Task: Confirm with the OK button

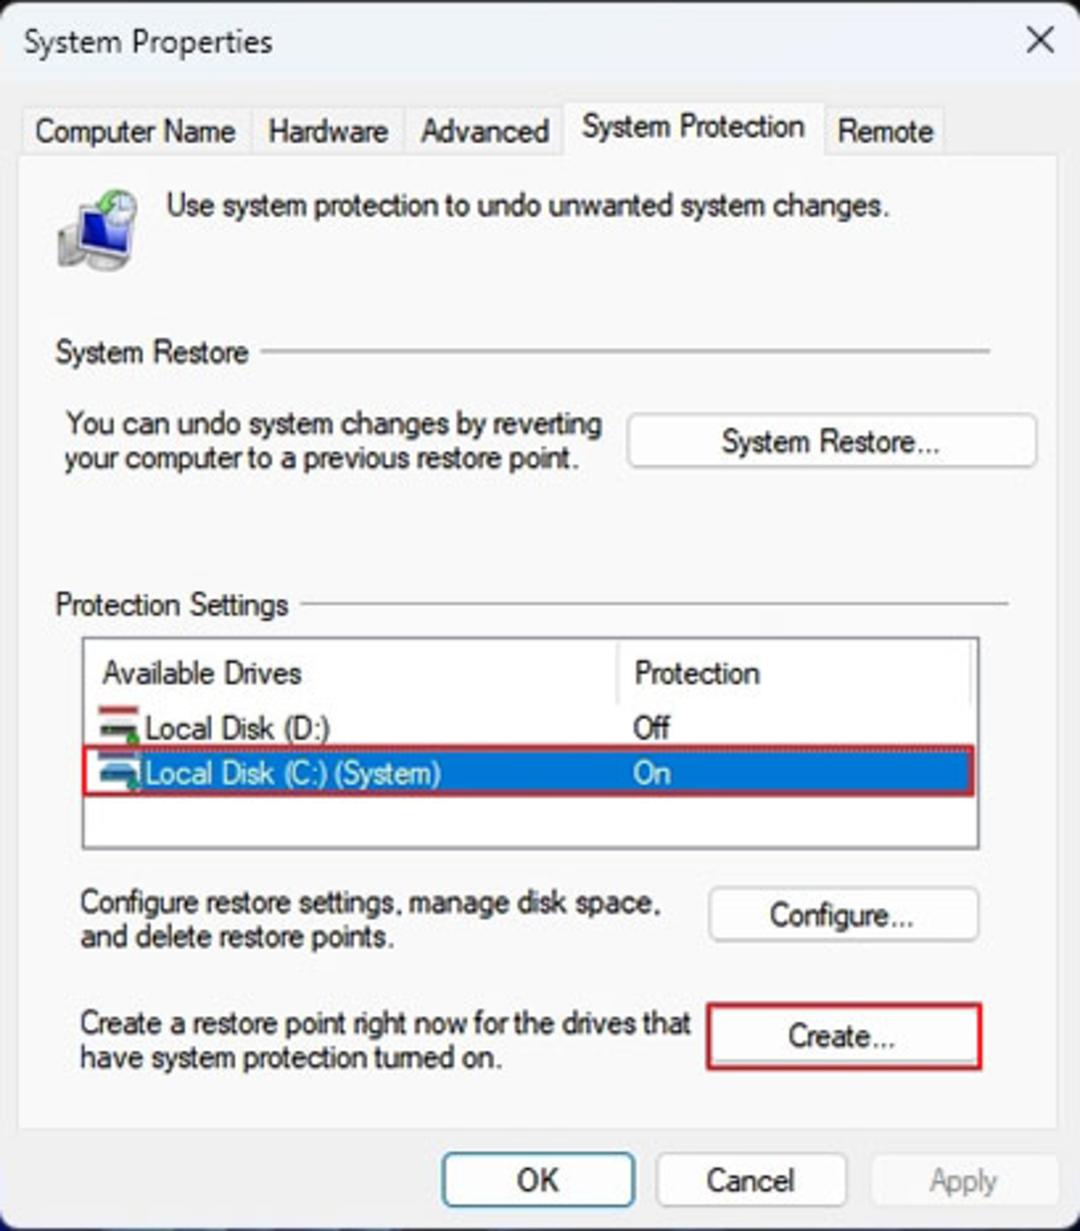Action: click(538, 1180)
